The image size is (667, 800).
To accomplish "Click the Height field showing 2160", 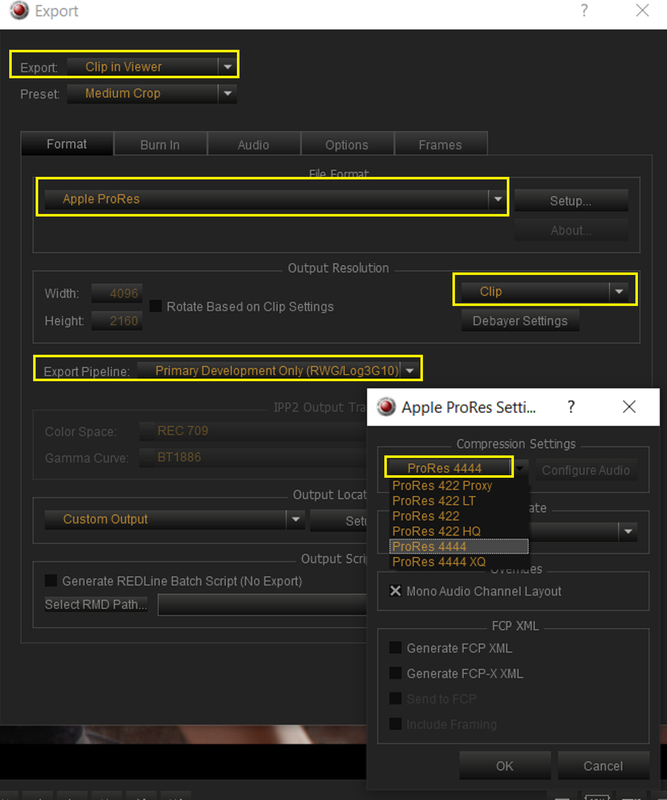I will (117, 321).
